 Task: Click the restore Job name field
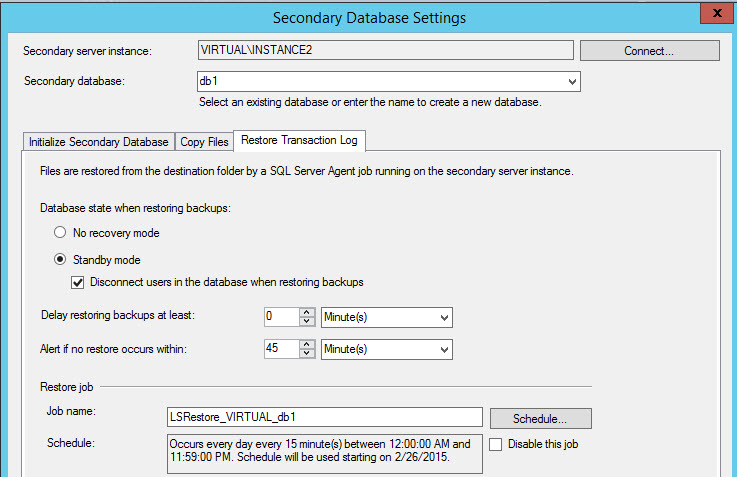click(x=324, y=417)
